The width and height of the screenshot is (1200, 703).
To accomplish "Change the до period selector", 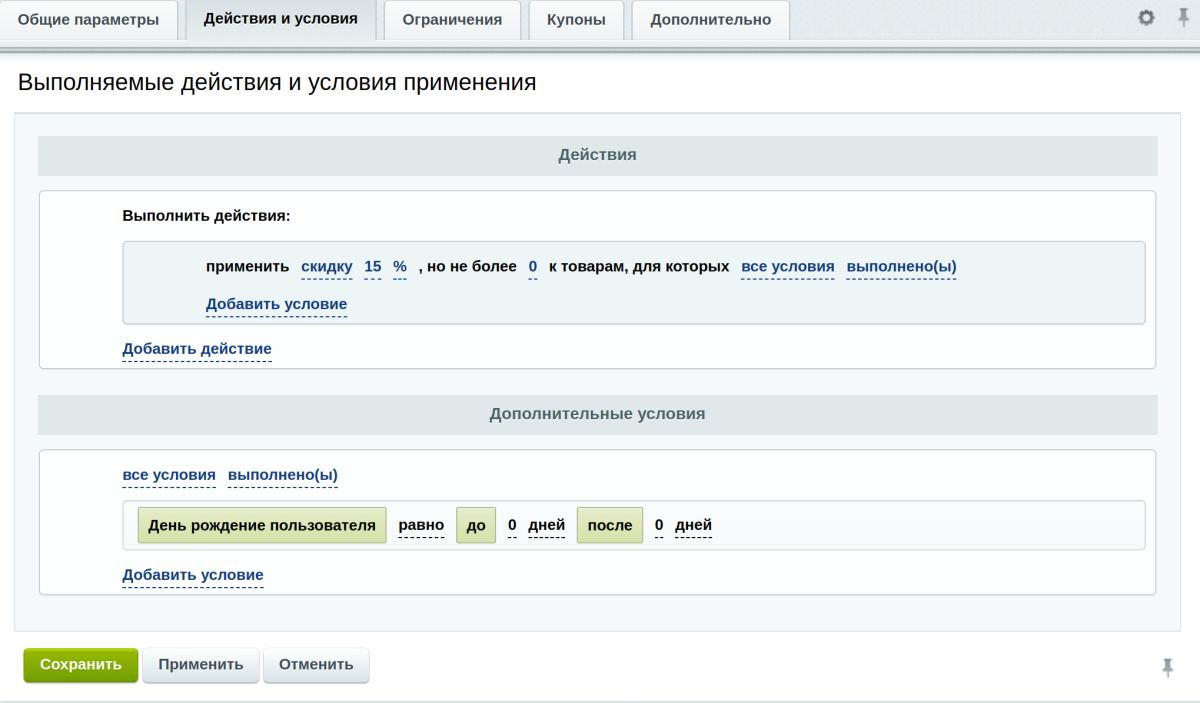I will click(x=475, y=524).
